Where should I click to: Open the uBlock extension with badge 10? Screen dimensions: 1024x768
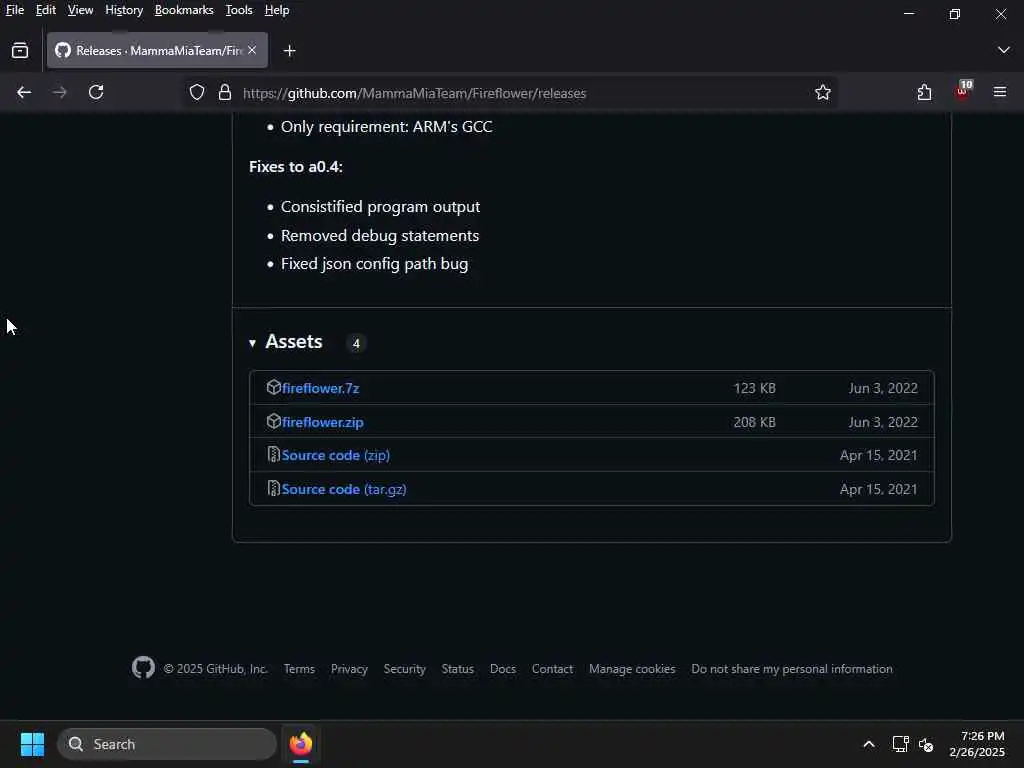click(x=963, y=90)
